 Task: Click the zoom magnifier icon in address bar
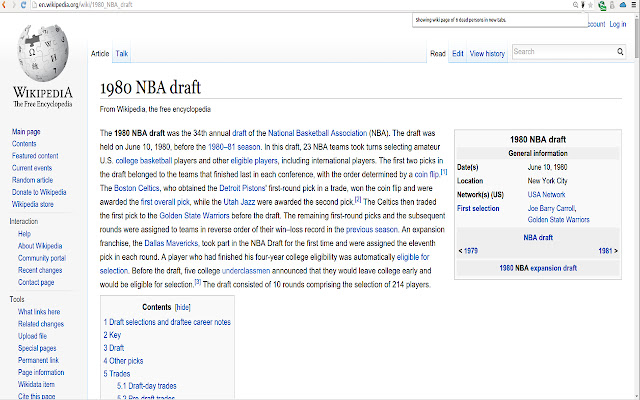tap(576, 5)
